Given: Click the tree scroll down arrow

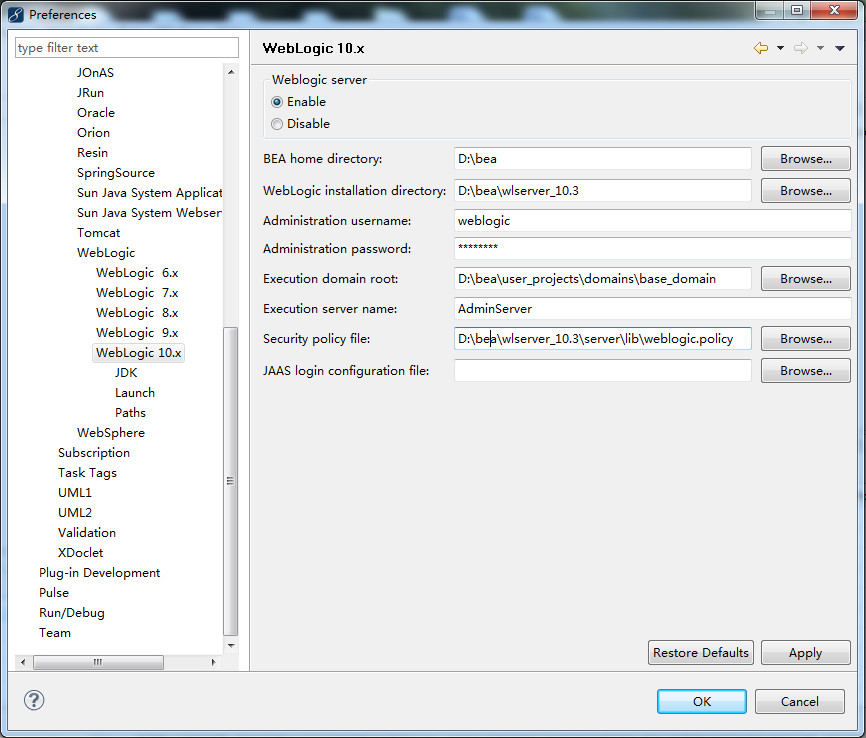Looking at the screenshot, I should point(231,645).
